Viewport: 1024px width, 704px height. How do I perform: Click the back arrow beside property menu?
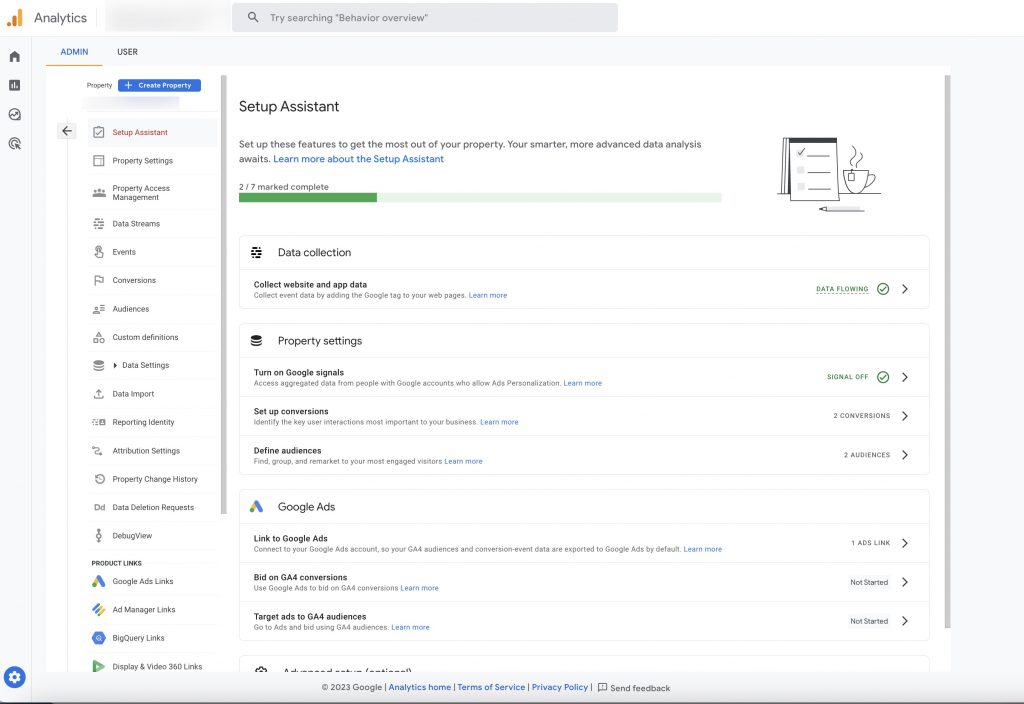tap(67, 131)
